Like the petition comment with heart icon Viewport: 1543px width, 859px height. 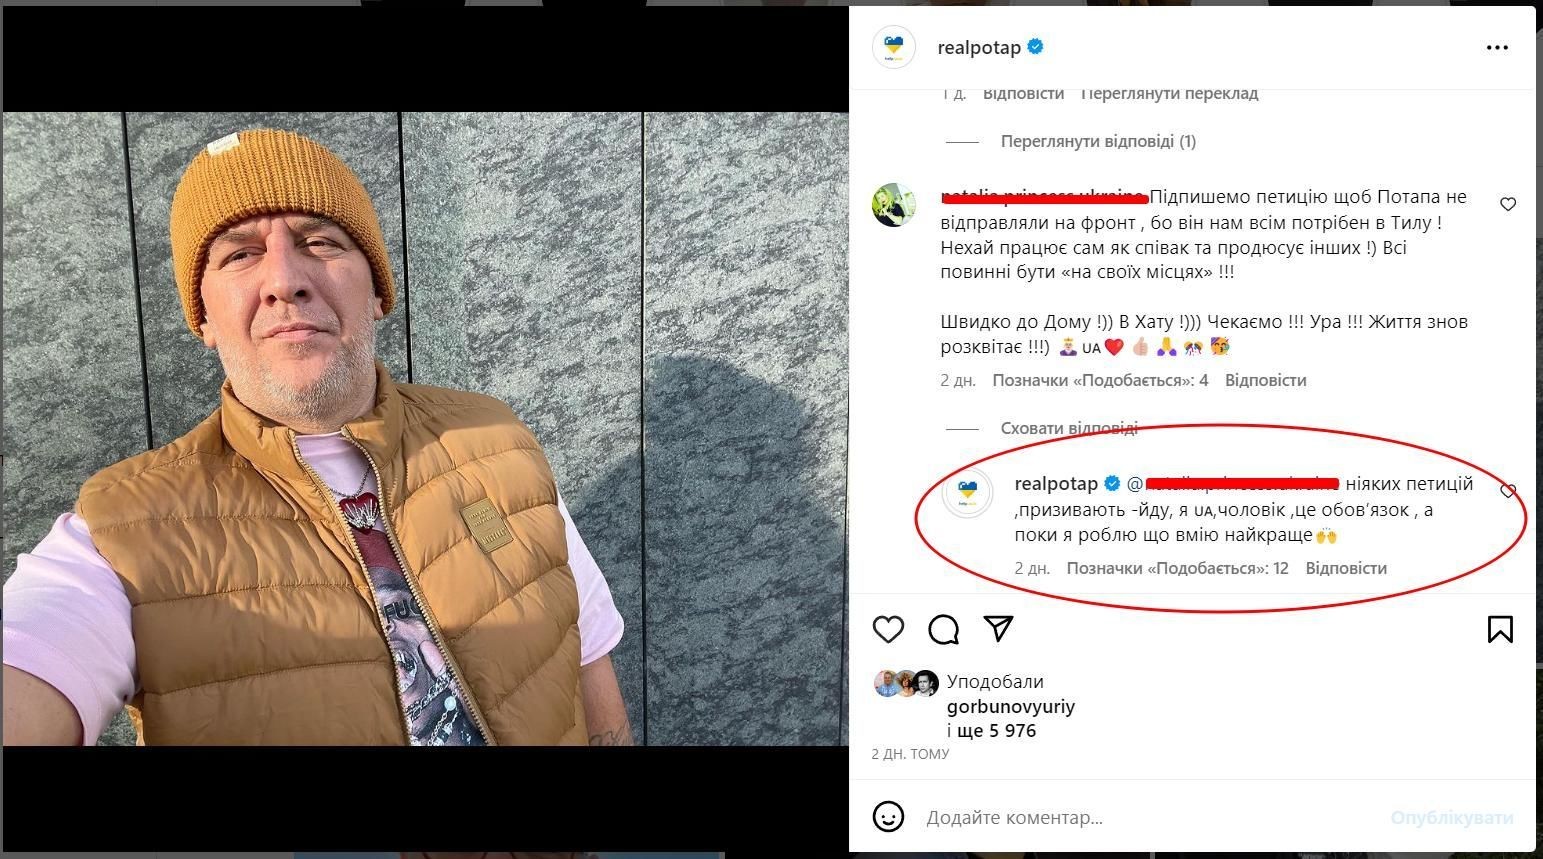tap(1508, 204)
